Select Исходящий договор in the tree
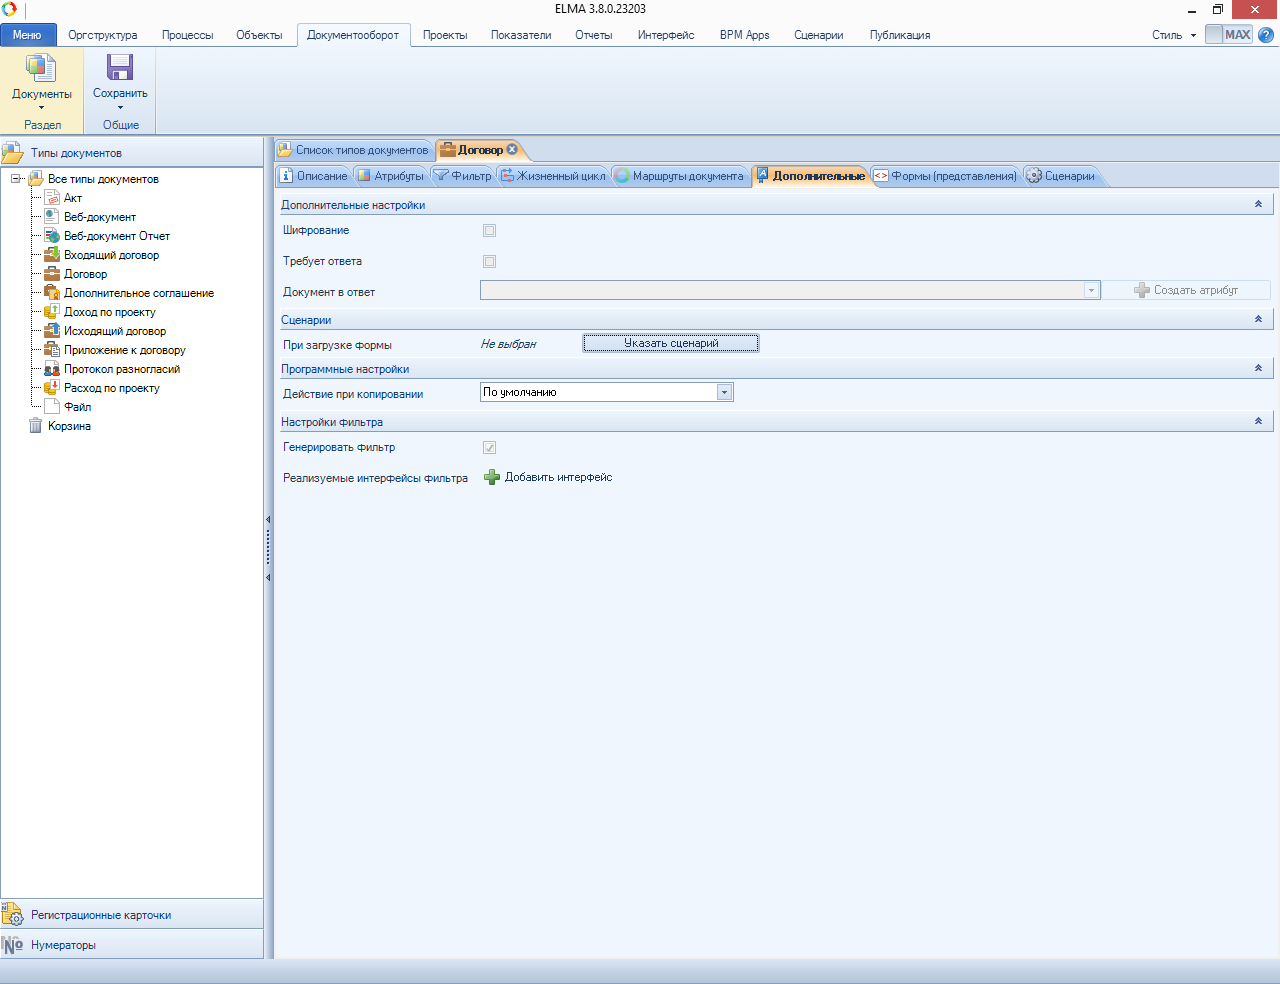This screenshot has width=1280, height=984. point(115,331)
